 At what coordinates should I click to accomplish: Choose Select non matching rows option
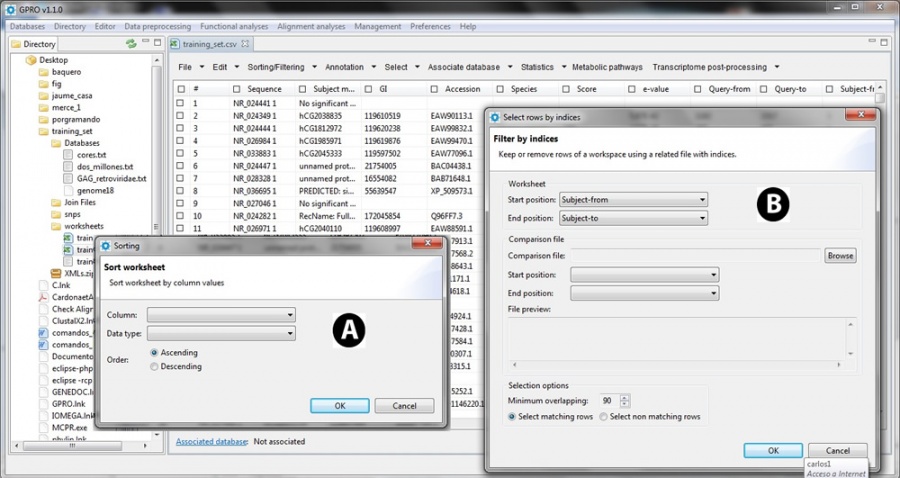604,417
